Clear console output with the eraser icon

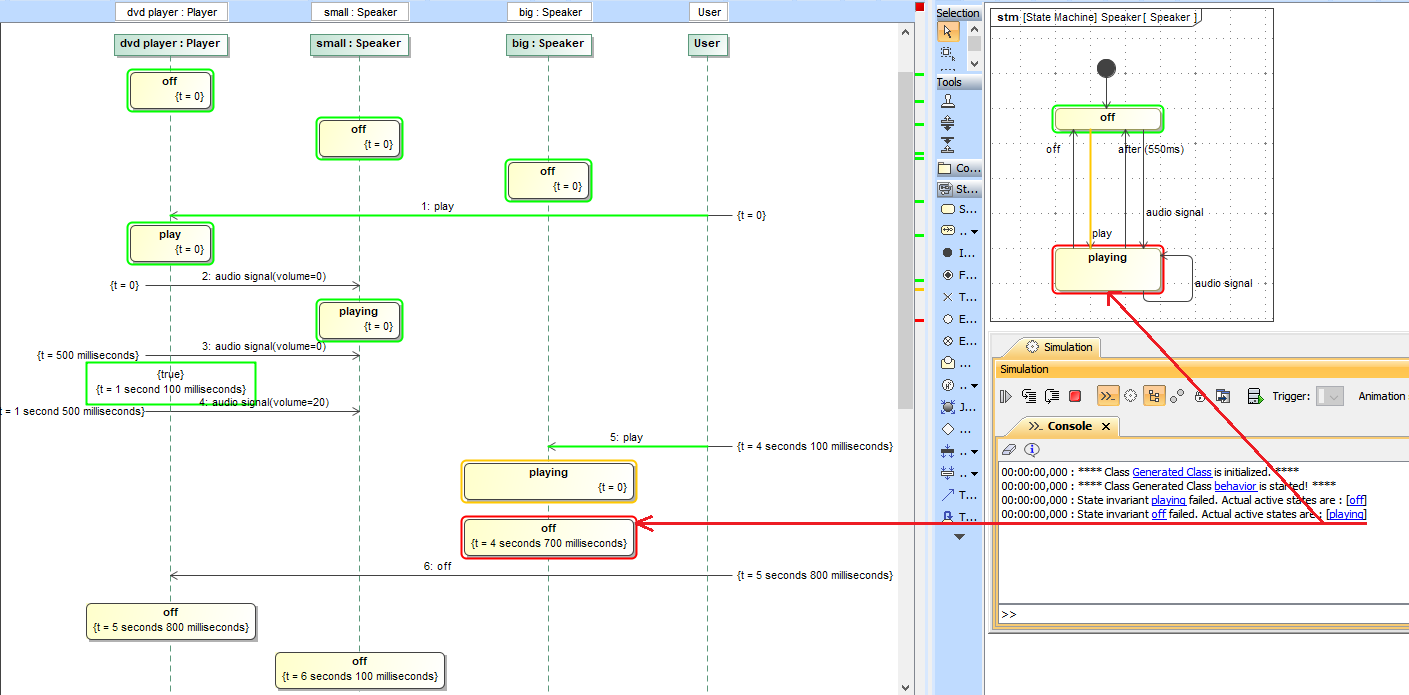tap(1008, 449)
